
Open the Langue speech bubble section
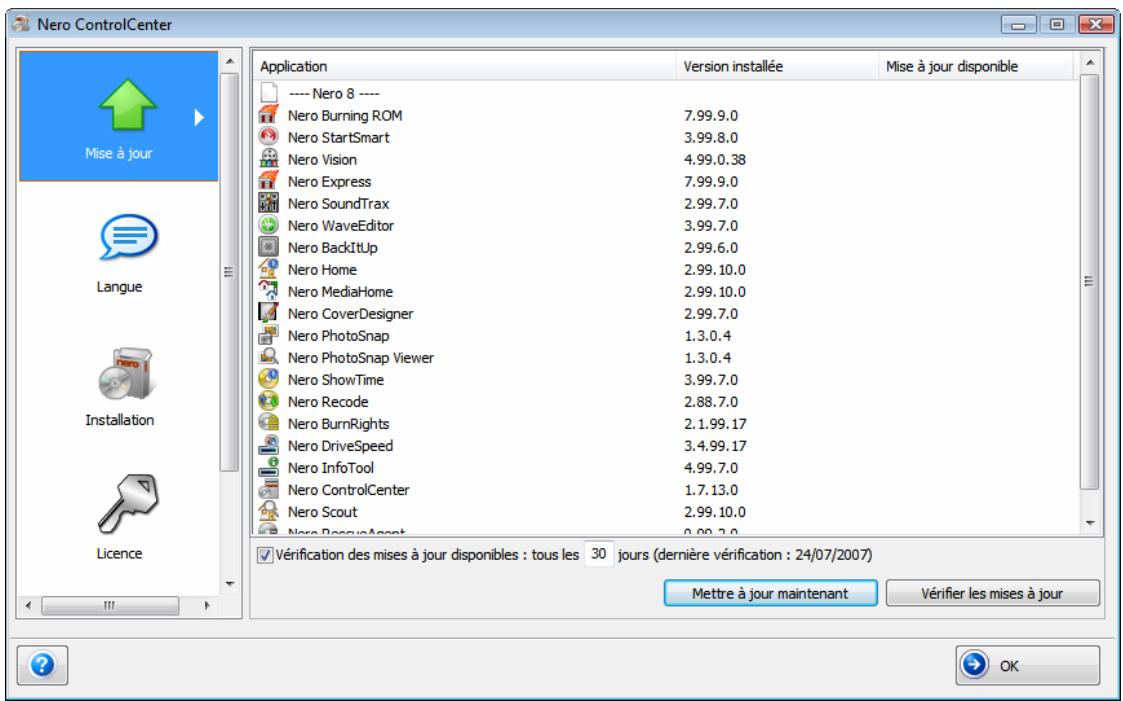point(127,238)
